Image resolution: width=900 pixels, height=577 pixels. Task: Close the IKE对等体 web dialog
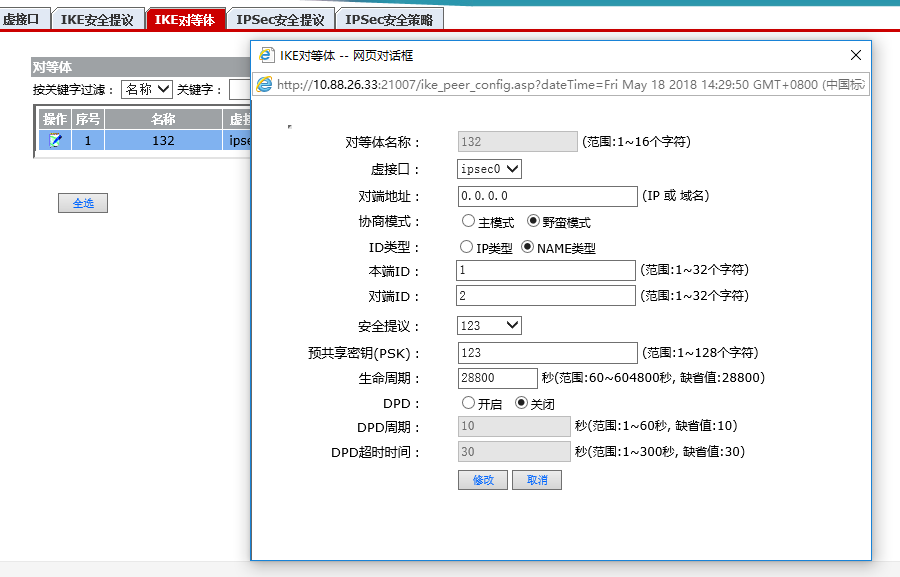coord(856,55)
